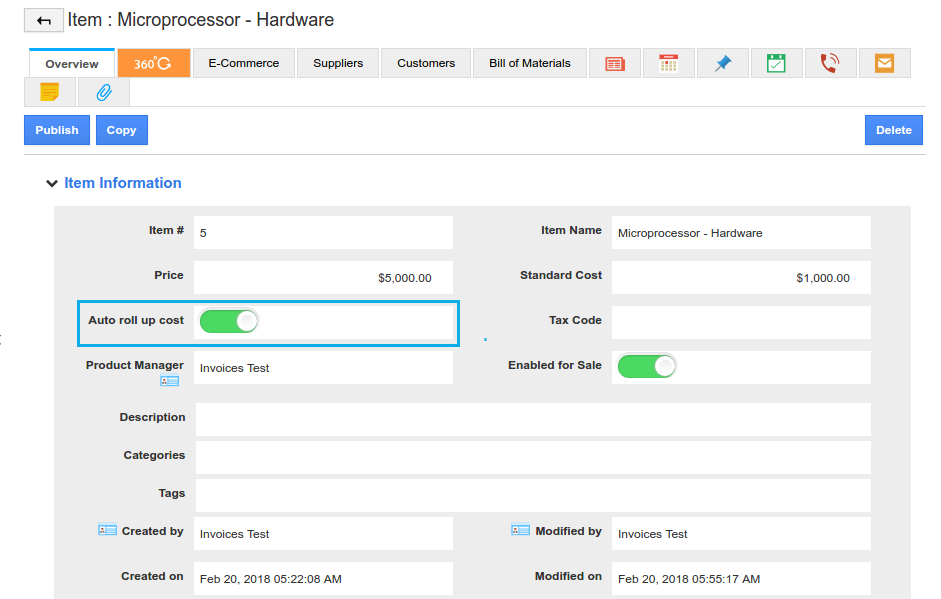The width and height of the screenshot is (941, 599).
Task: Open the red phone call logs tab
Action: pos(830,63)
